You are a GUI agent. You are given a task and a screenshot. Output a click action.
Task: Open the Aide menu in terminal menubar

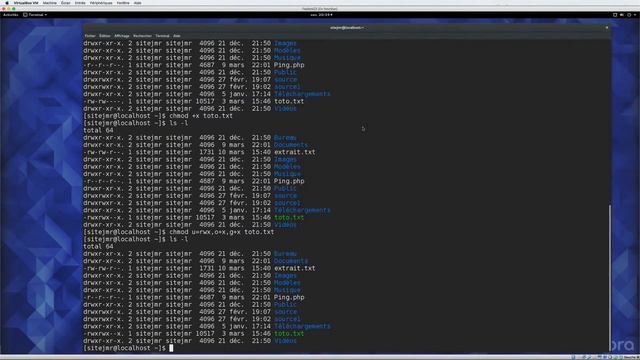[x=177, y=36]
